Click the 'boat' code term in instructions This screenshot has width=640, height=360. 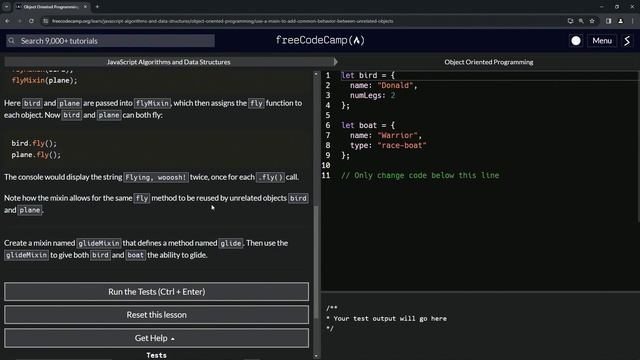135,255
